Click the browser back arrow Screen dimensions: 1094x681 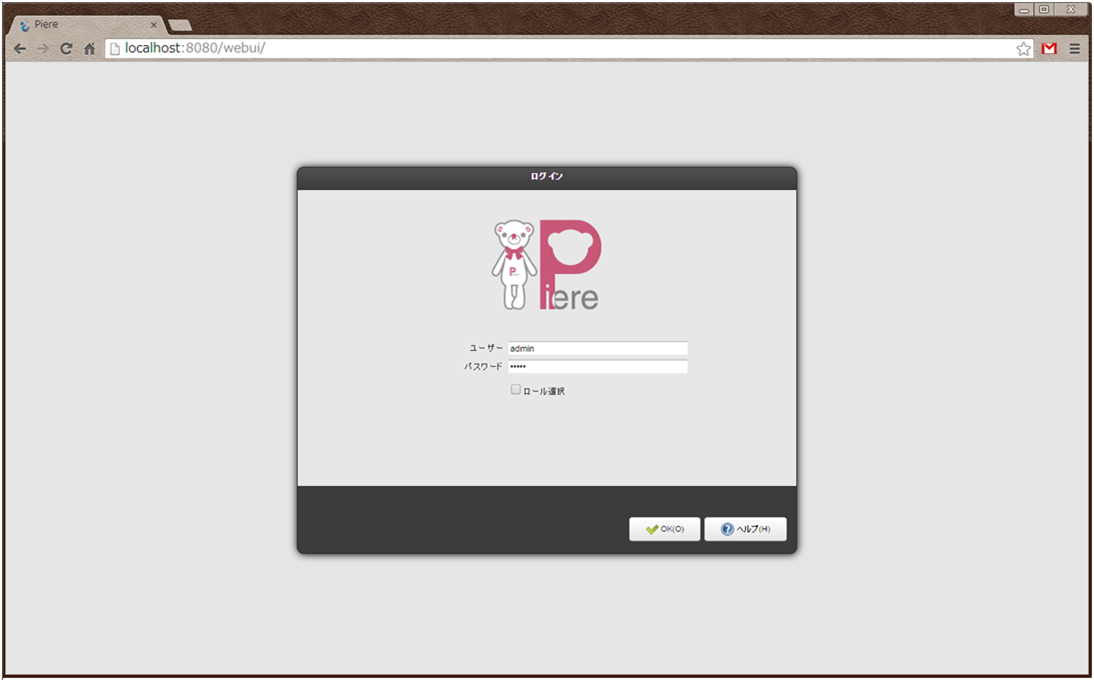point(20,49)
